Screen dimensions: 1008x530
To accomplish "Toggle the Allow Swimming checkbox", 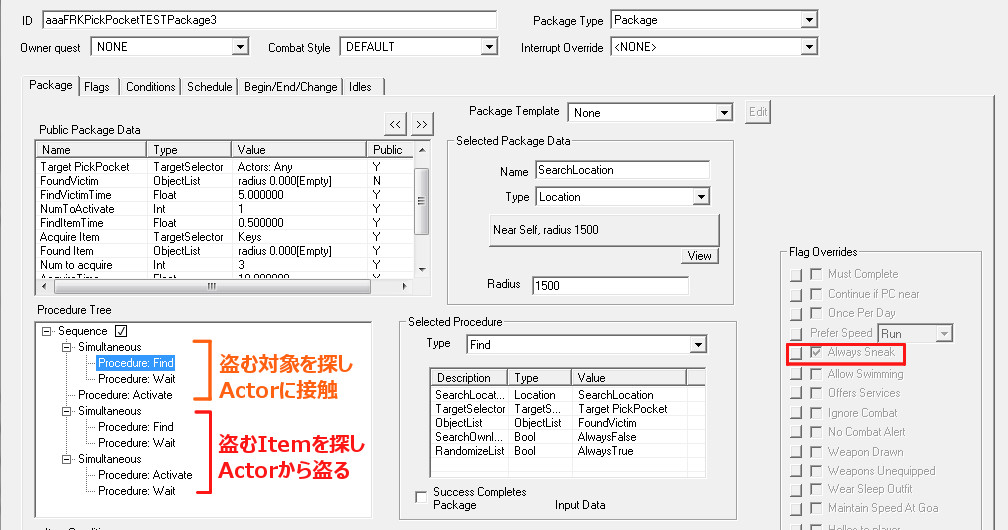I will (816, 374).
